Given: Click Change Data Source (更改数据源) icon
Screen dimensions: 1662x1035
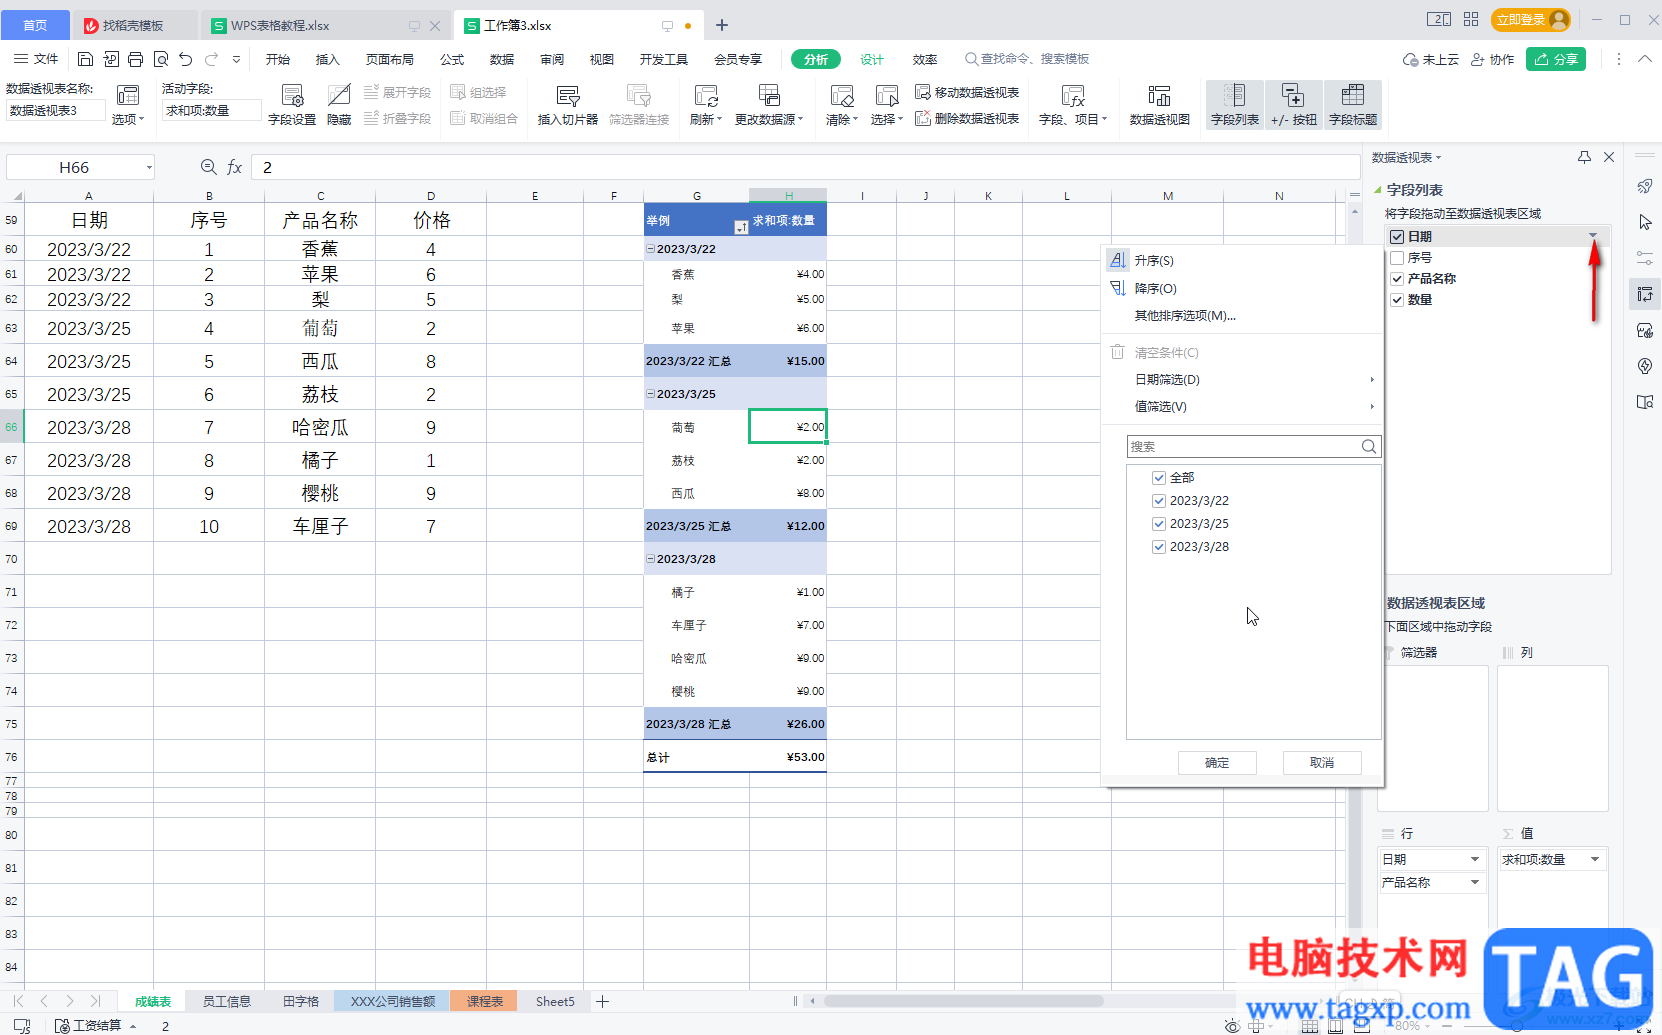Looking at the screenshot, I should (x=768, y=105).
